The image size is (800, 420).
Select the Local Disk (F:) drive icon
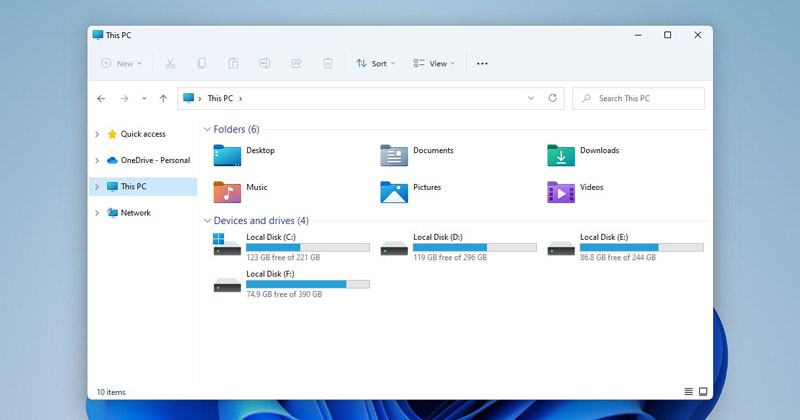pos(227,285)
